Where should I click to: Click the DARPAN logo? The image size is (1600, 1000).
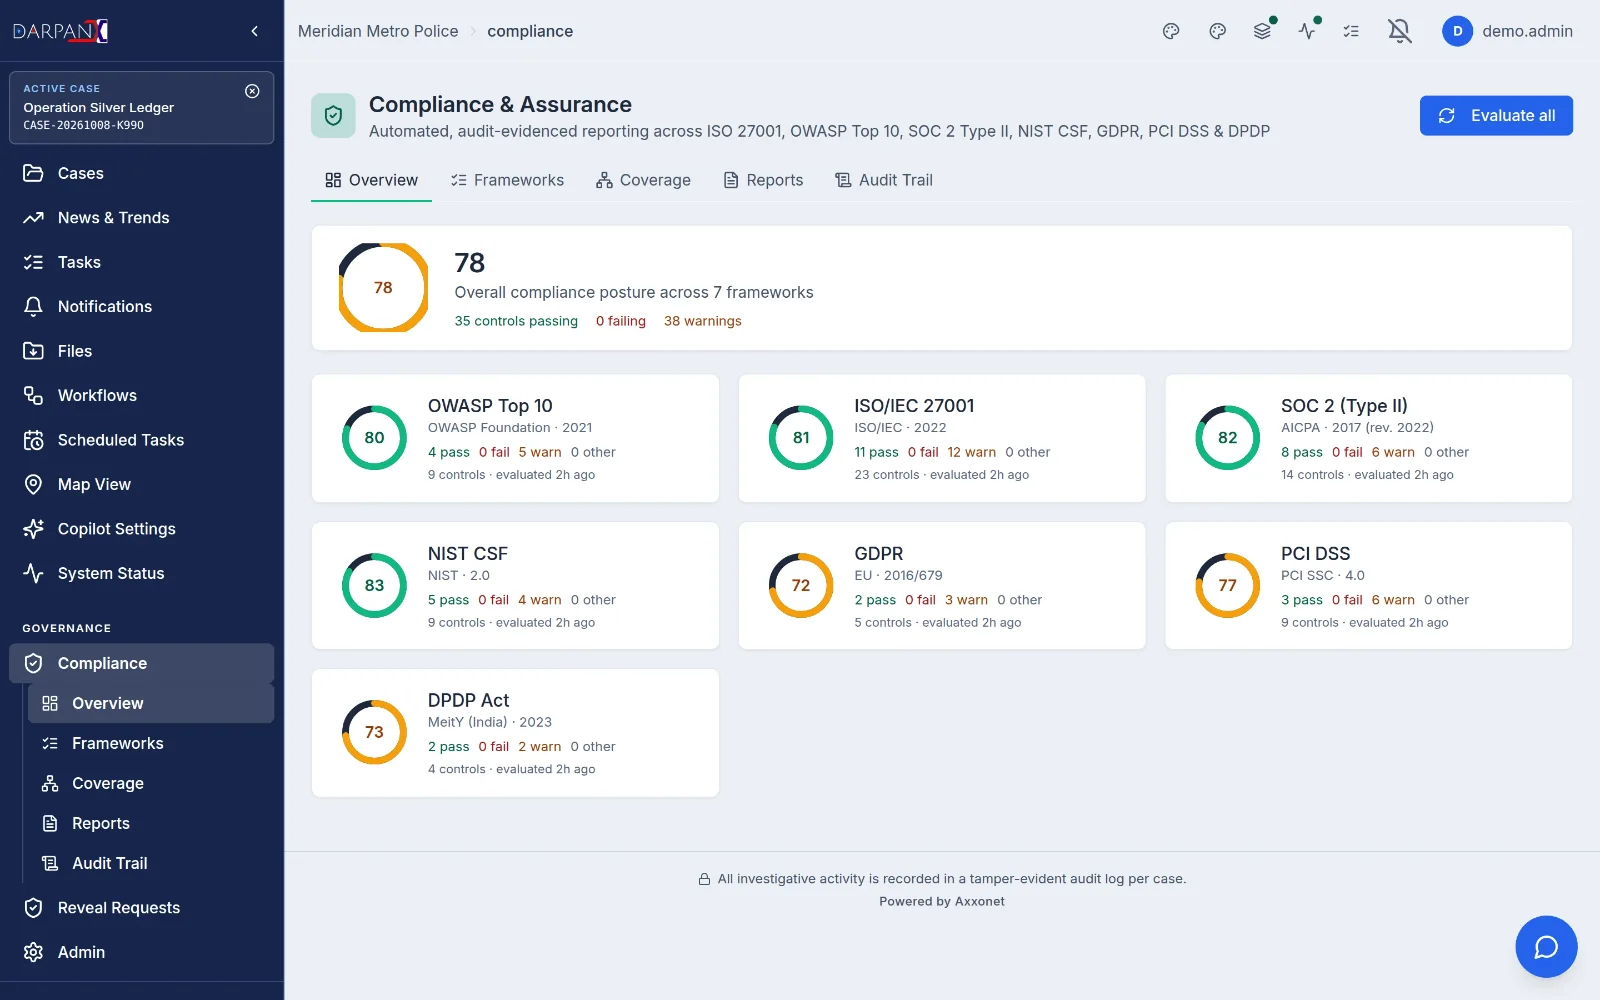point(60,31)
